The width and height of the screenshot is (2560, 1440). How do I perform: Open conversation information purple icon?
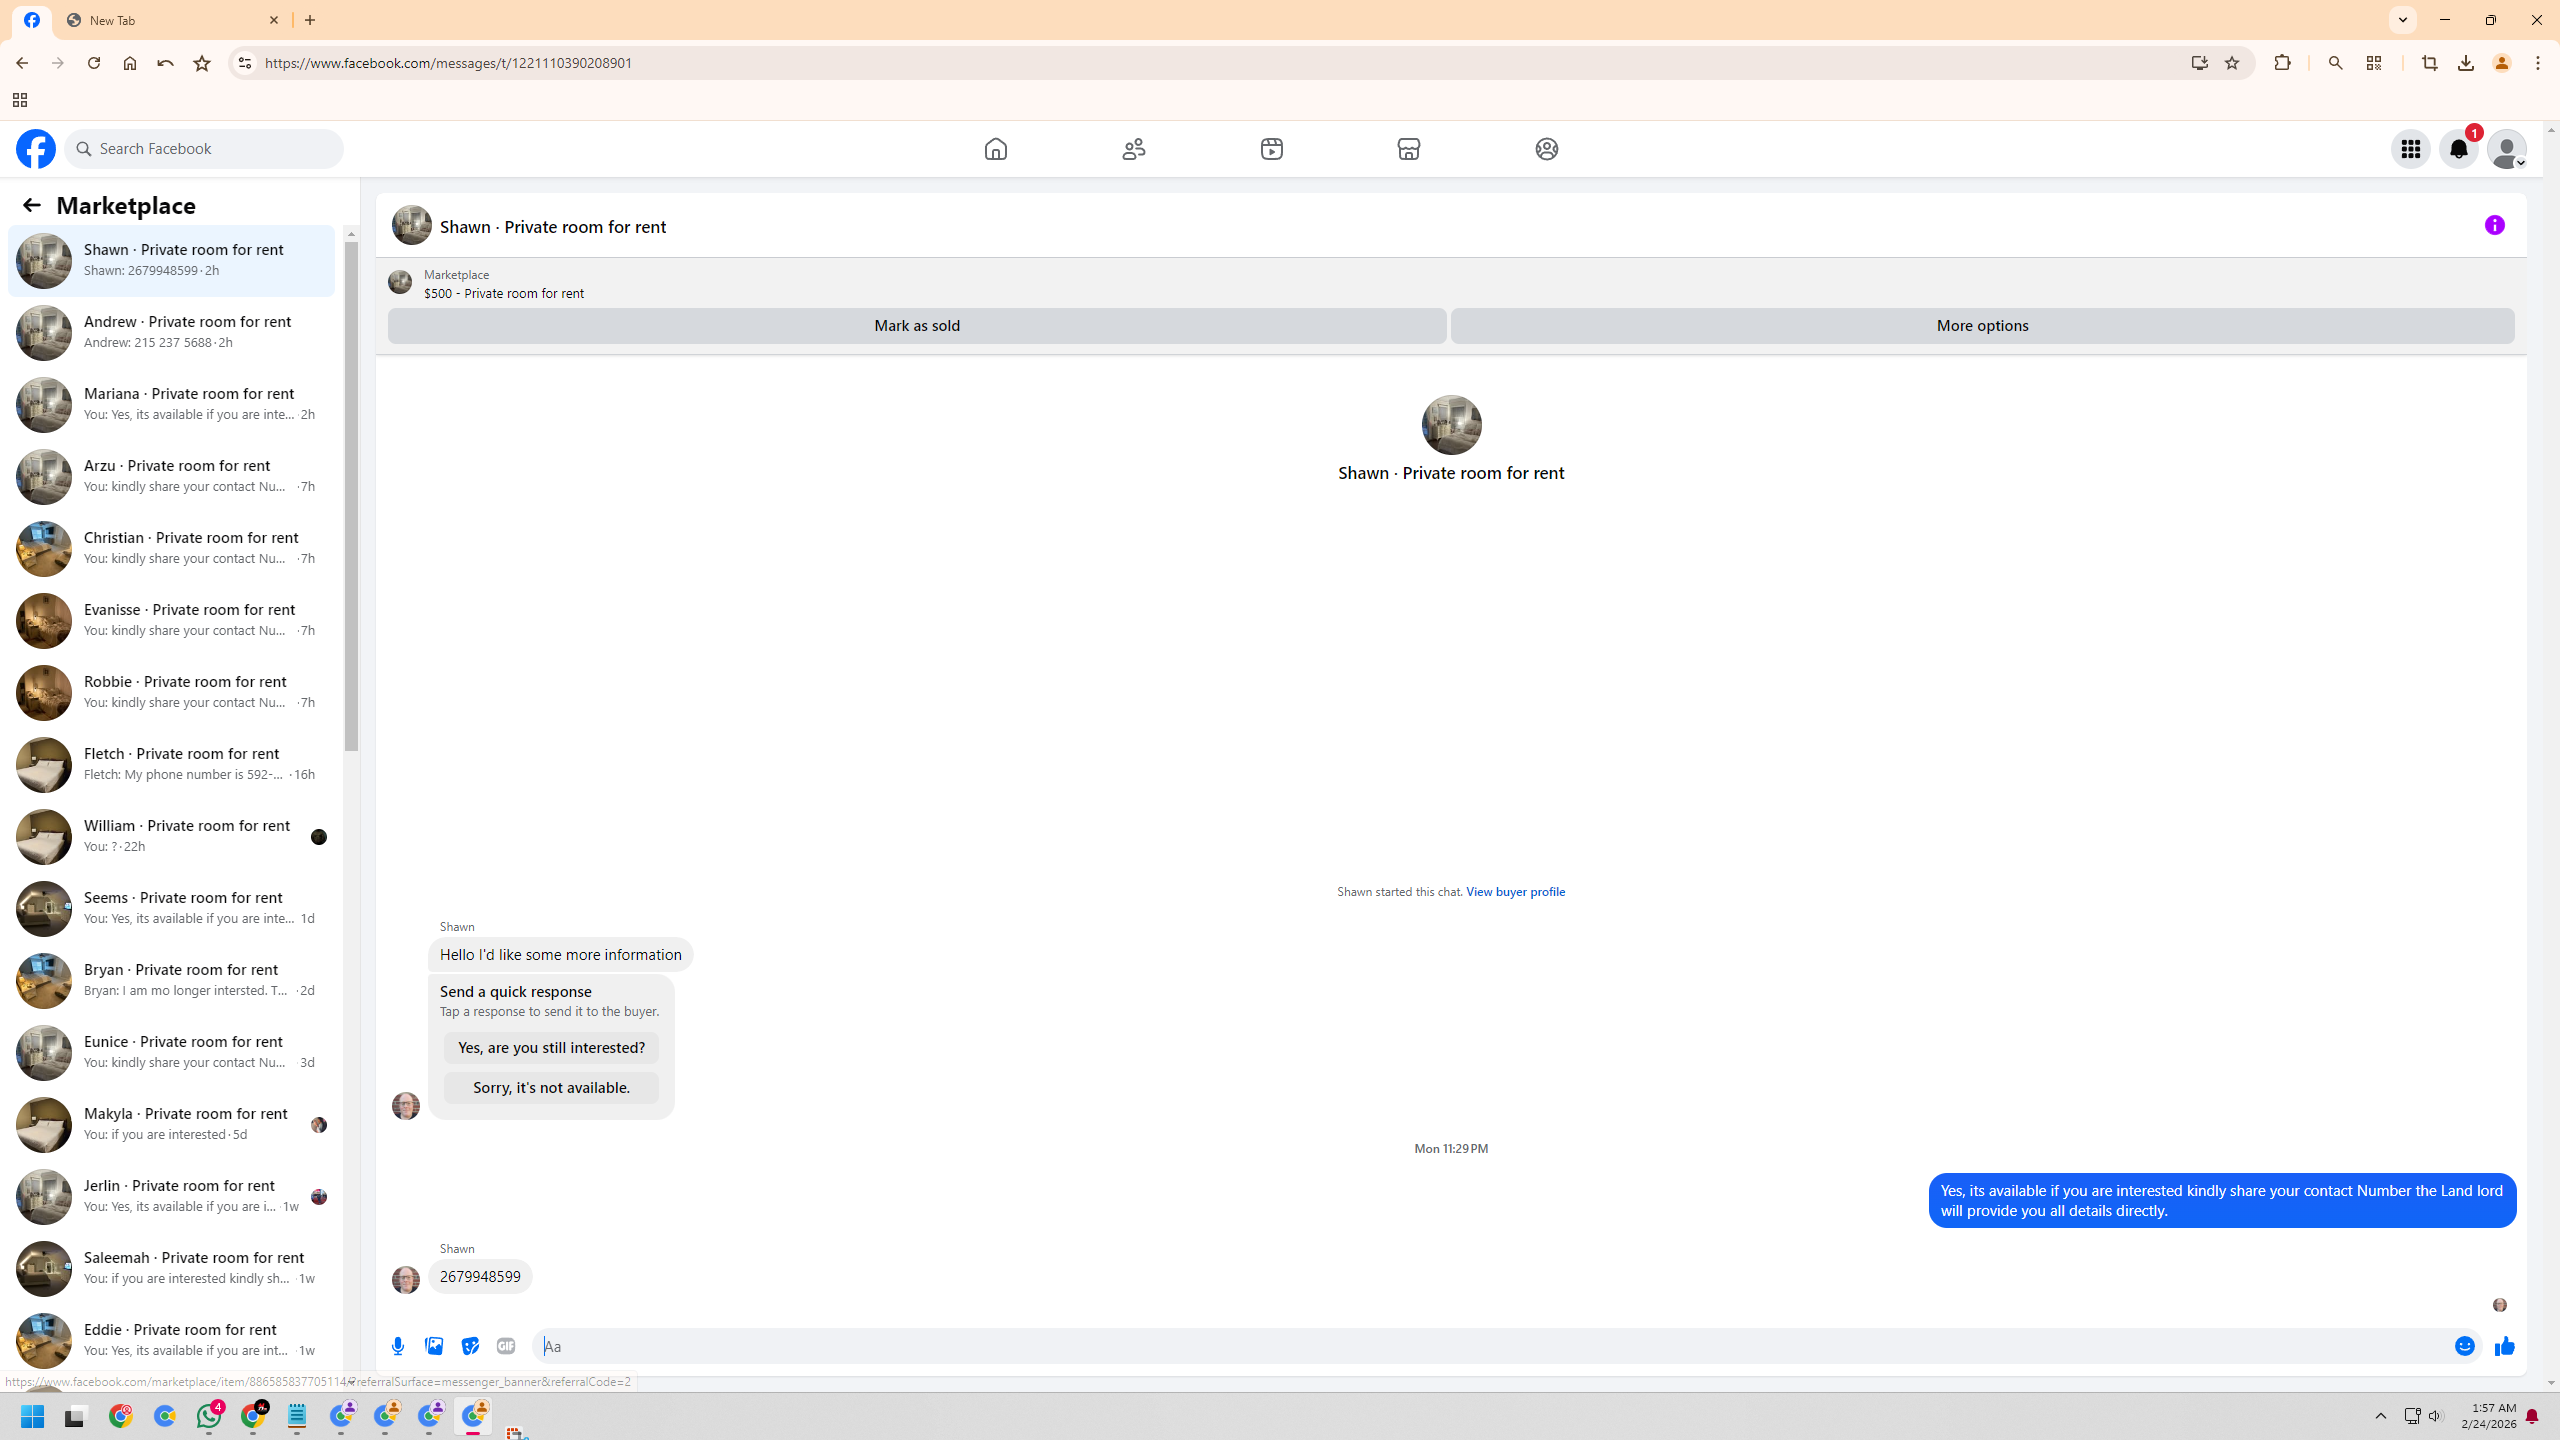pyautogui.click(x=2494, y=225)
